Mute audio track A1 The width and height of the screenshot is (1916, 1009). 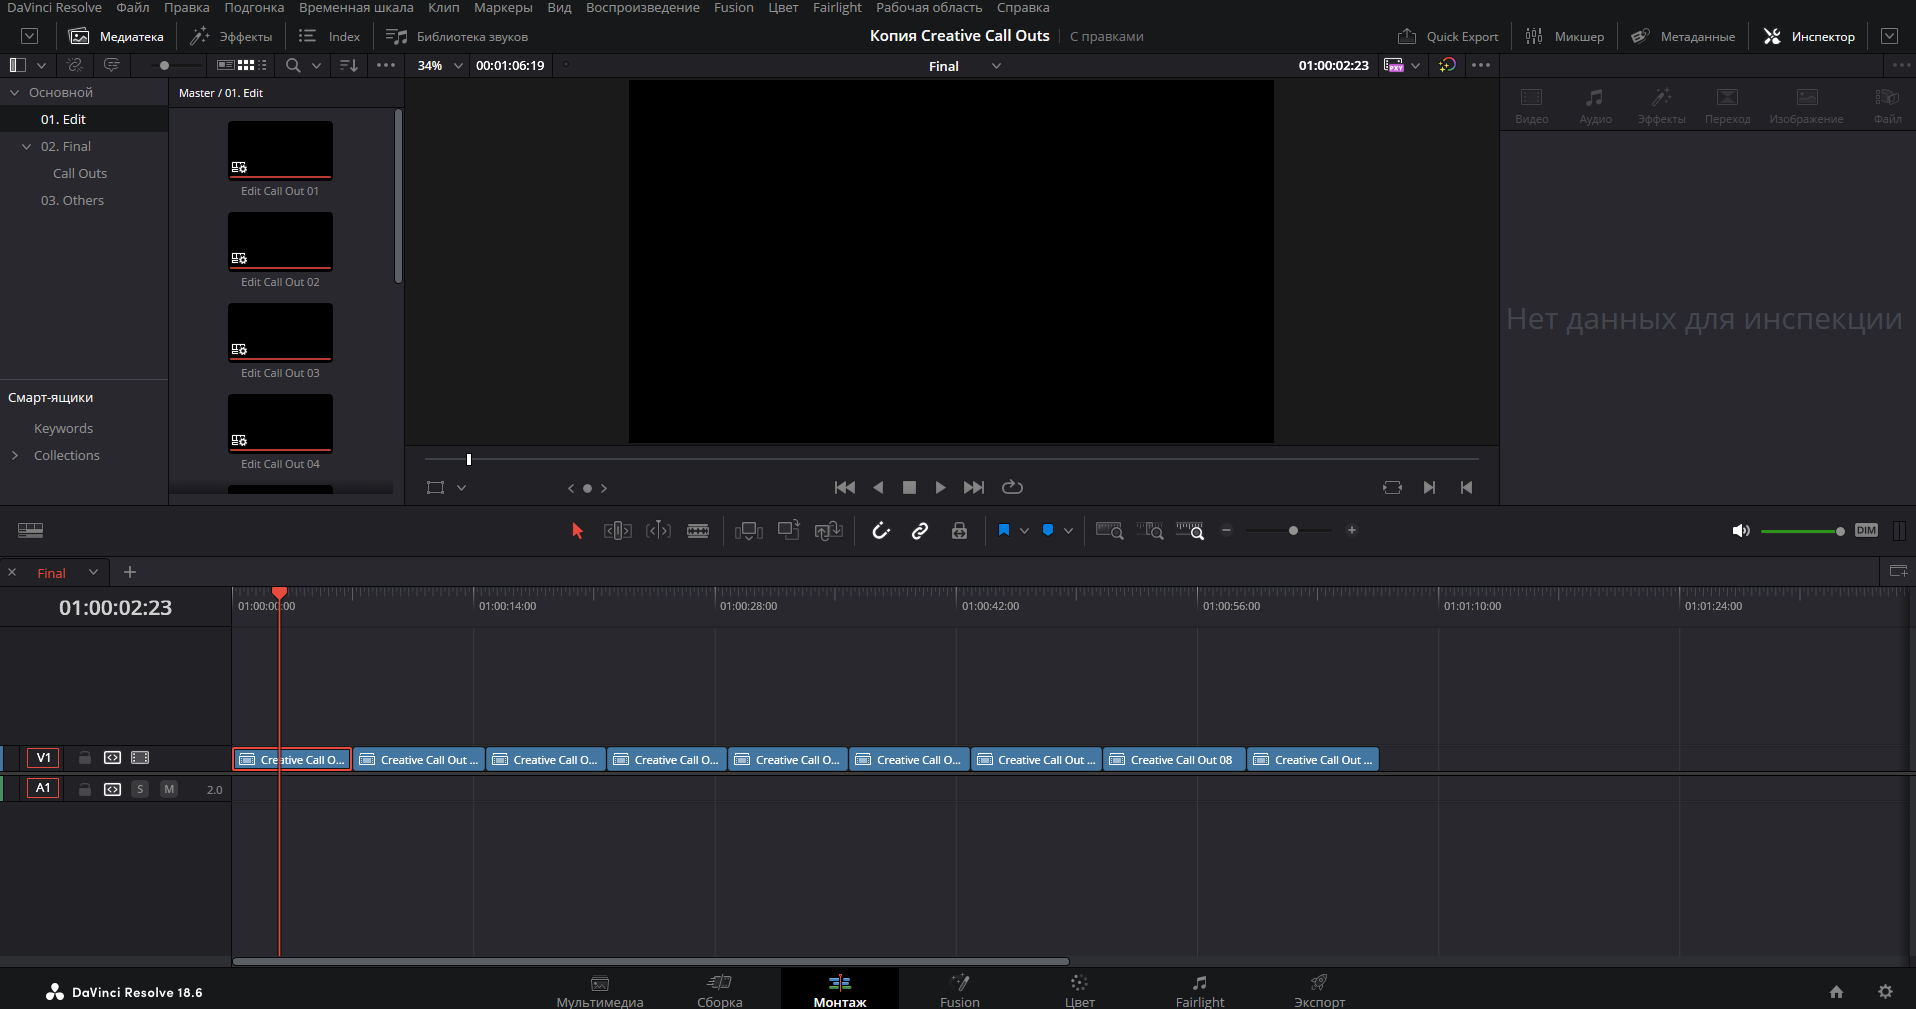(x=169, y=789)
